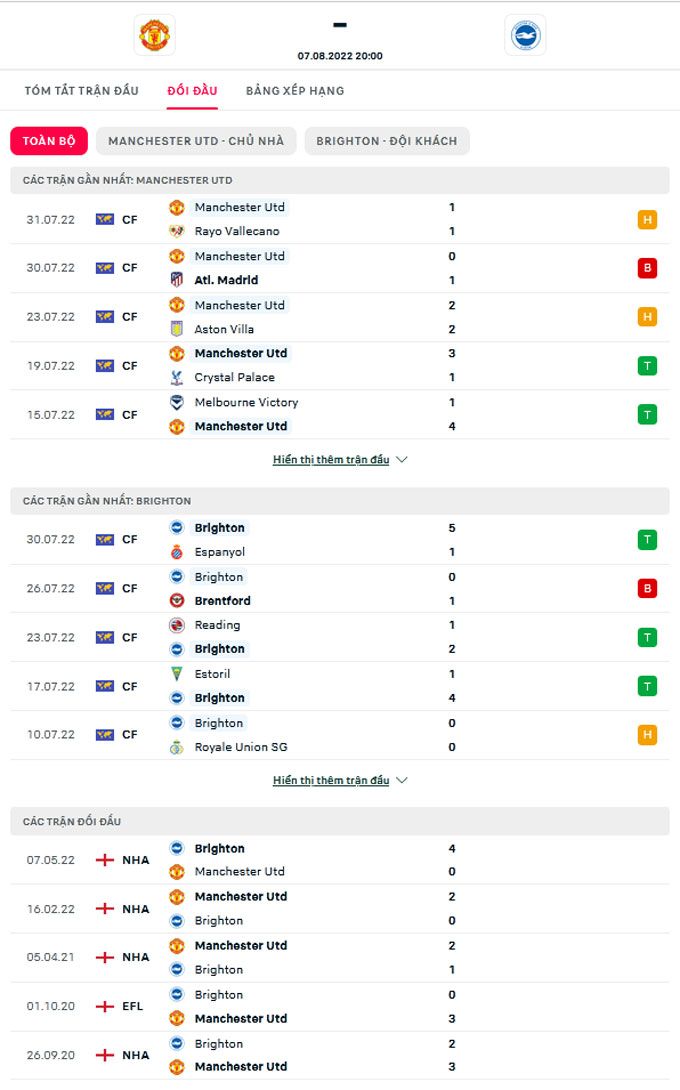
Task: Switch to Bảng Xếp Hạng tab
Action: (295, 91)
